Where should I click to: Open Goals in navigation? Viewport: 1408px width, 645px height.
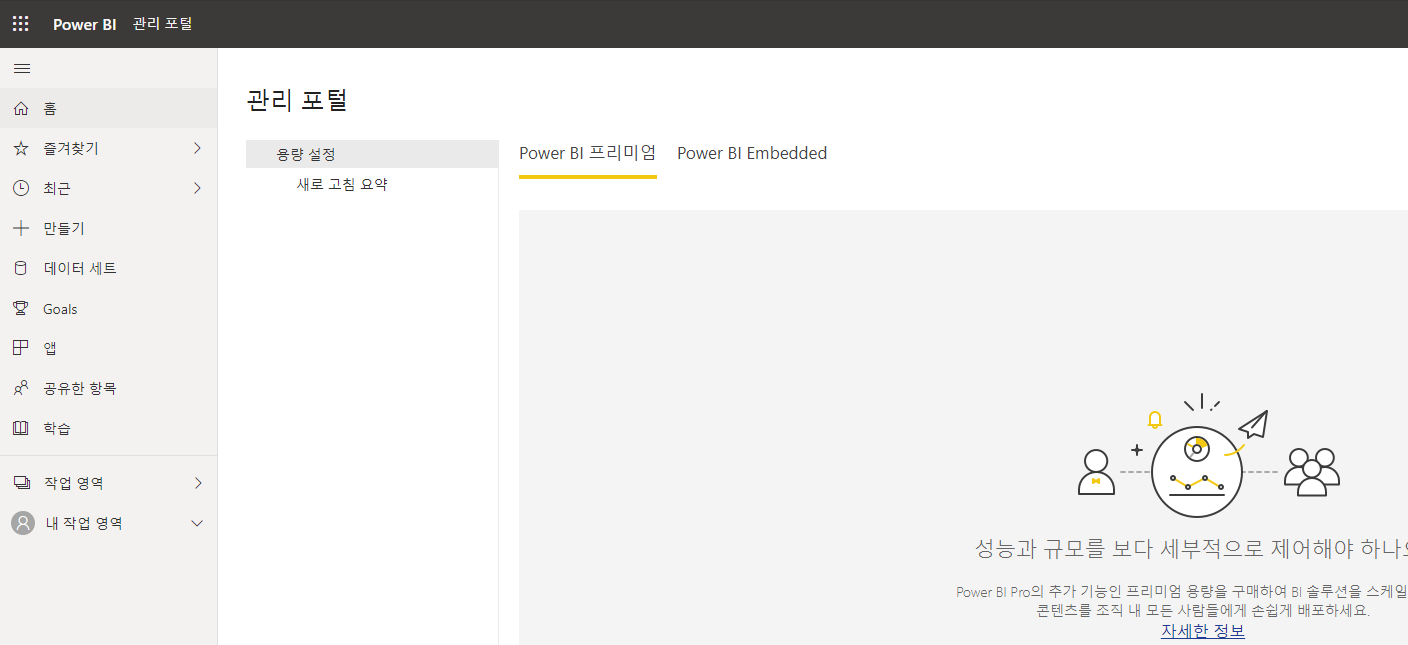pyautogui.click(x=108, y=308)
